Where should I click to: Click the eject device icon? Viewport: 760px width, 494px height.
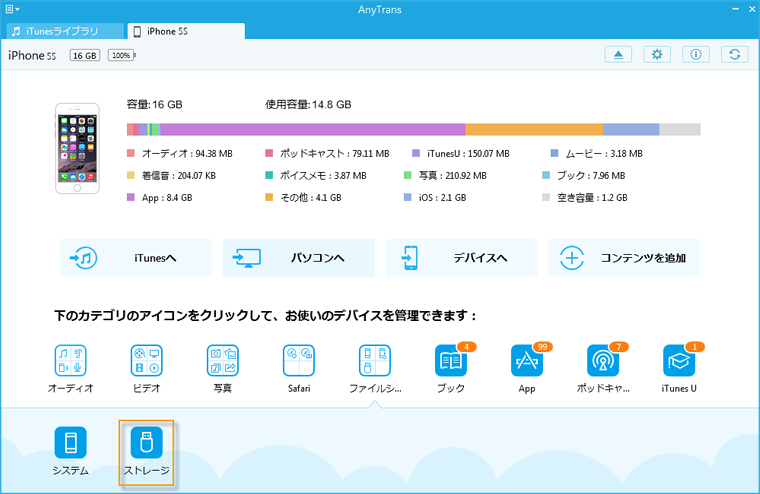tap(618, 55)
